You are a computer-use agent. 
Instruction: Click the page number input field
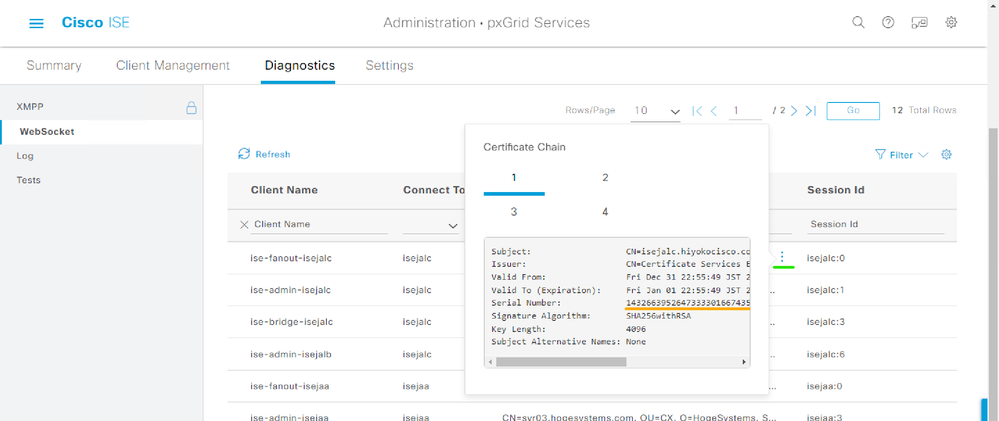click(745, 111)
